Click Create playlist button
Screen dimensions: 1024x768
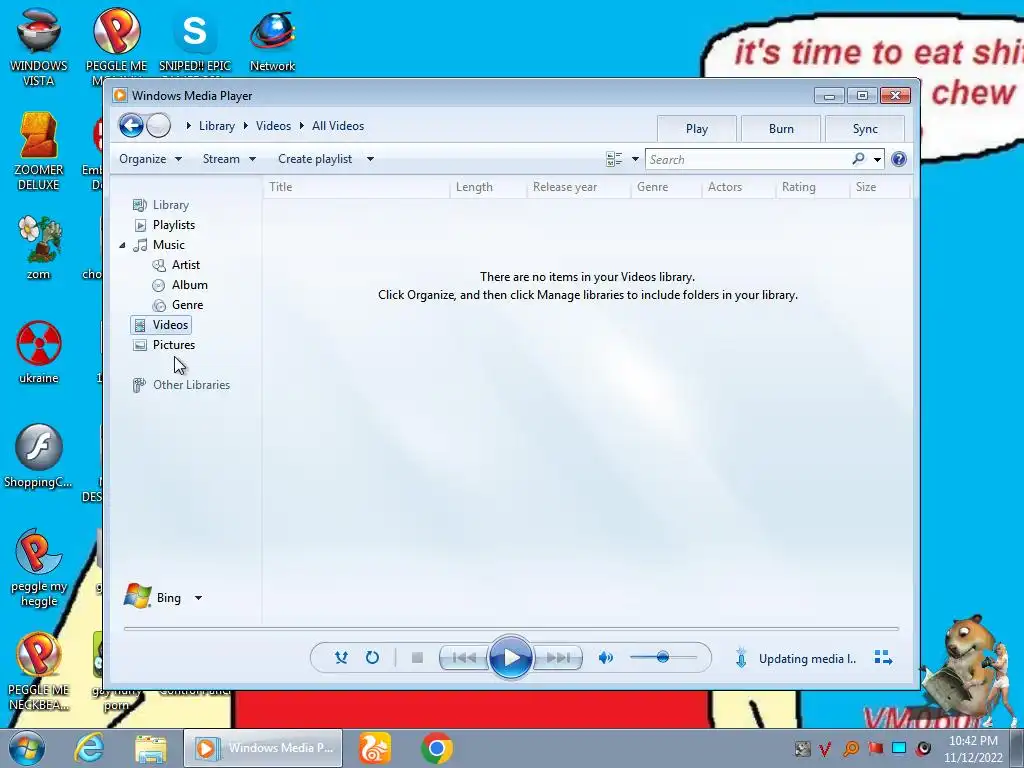315,159
